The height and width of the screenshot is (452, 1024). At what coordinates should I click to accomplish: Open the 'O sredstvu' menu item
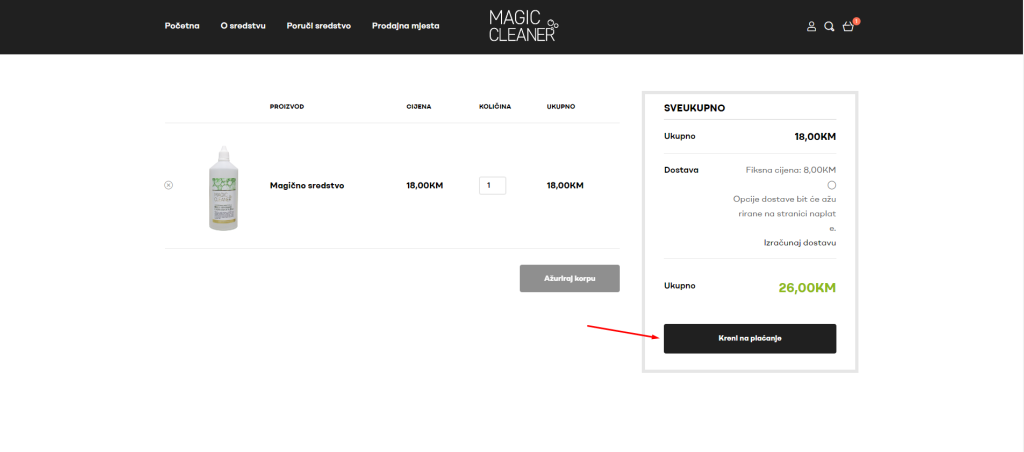click(243, 26)
